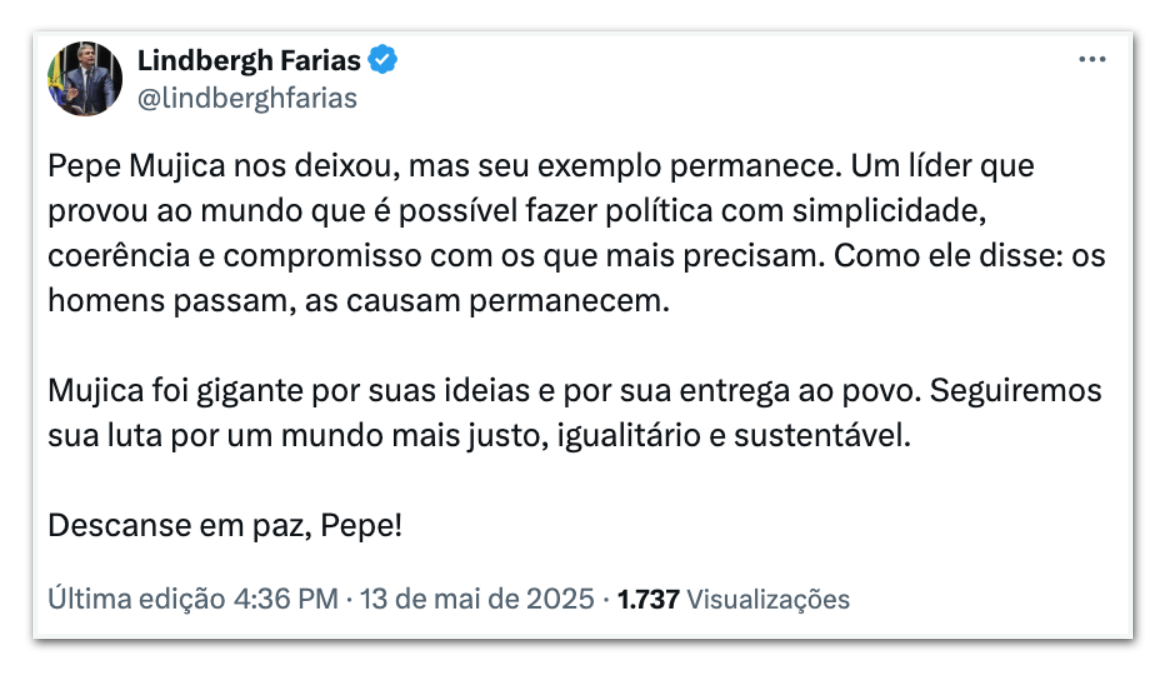Open Lindbergh Farias profile picture
Screen dimensions: 1168x674
[85, 78]
